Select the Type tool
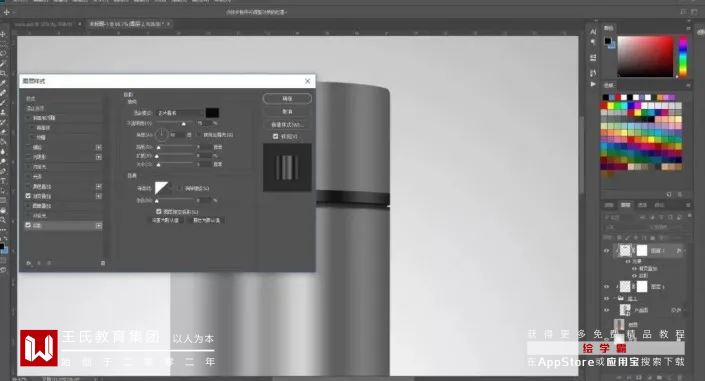The height and width of the screenshot is (381, 705). [3, 181]
